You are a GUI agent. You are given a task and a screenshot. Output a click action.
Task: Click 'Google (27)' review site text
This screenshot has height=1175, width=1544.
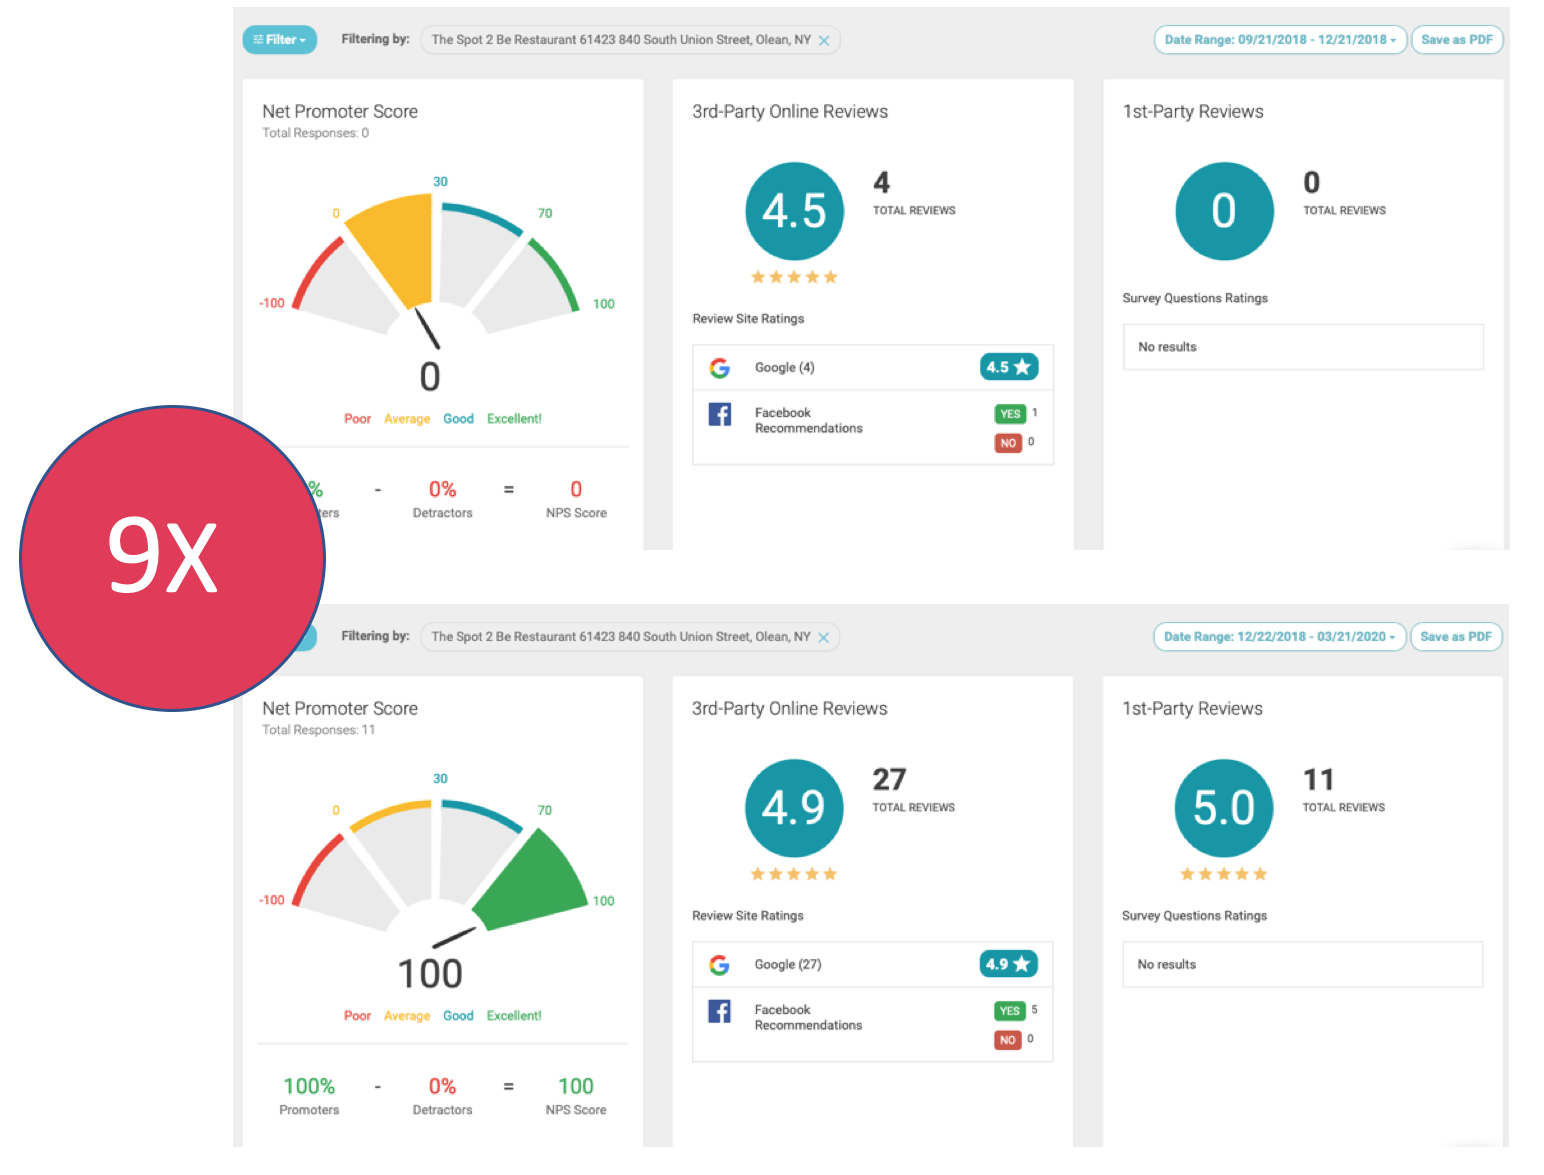pos(788,965)
